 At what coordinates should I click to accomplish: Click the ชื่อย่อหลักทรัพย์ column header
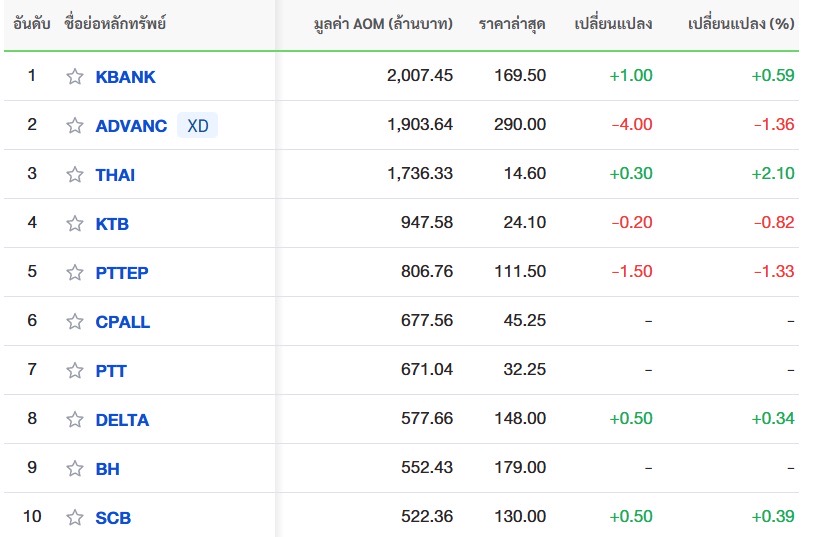tap(114, 24)
